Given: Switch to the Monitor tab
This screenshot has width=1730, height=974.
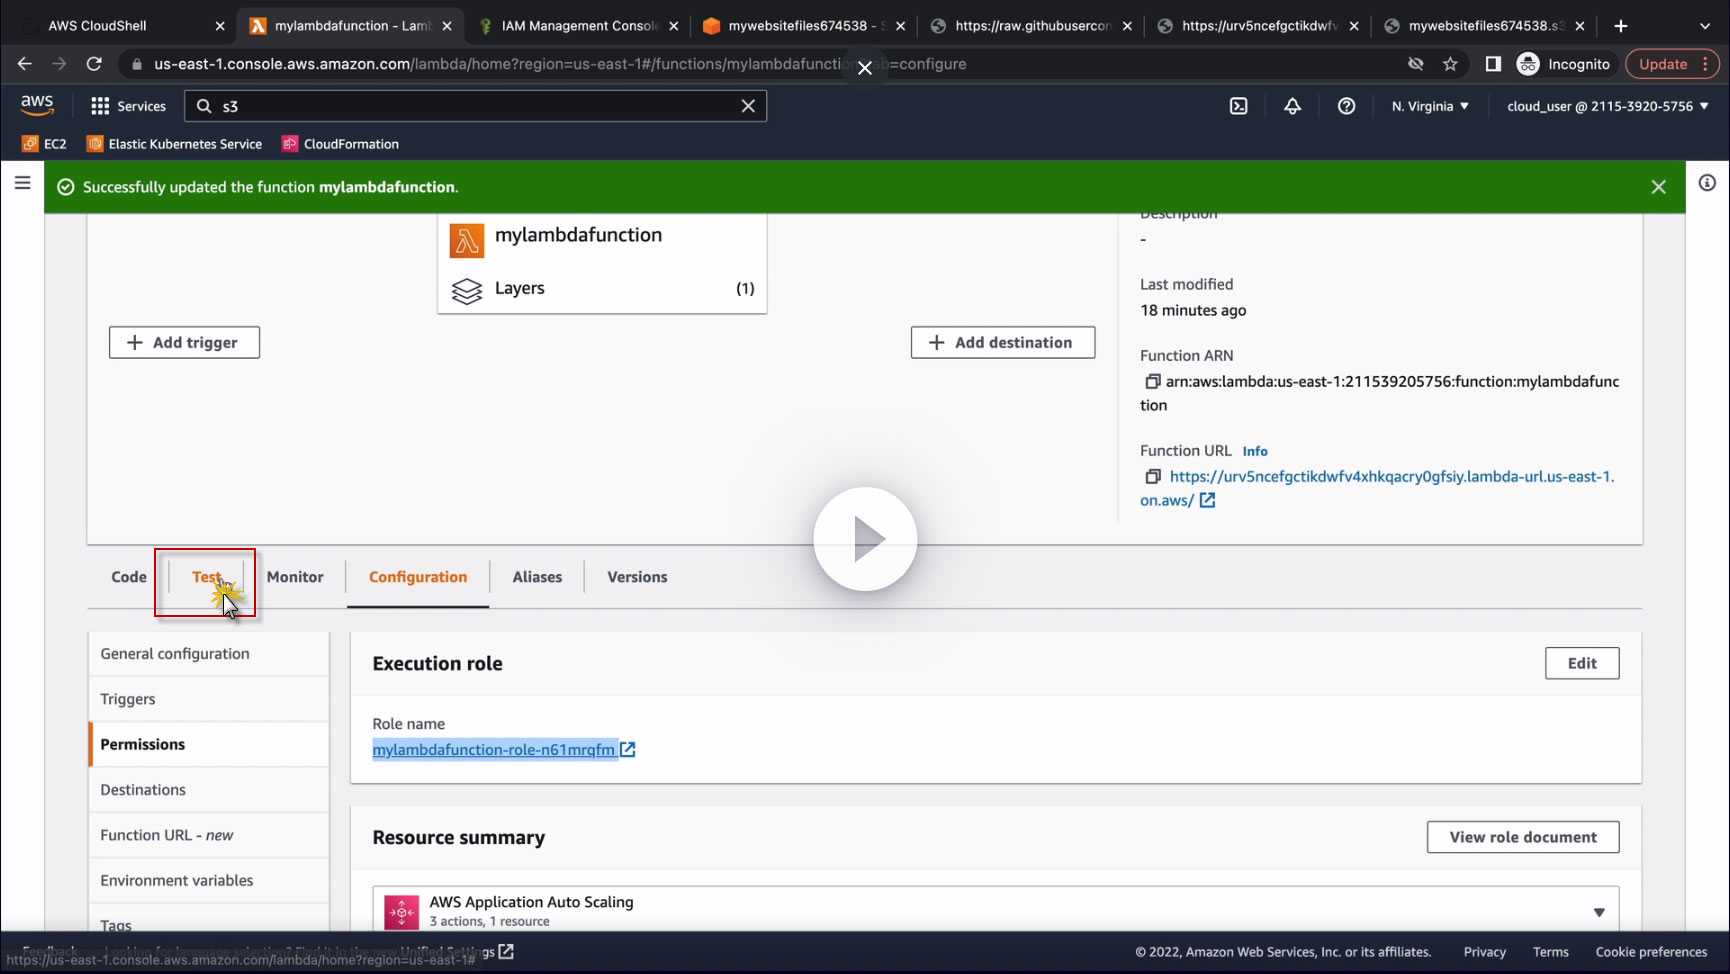Looking at the screenshot, I should [295, 577].
